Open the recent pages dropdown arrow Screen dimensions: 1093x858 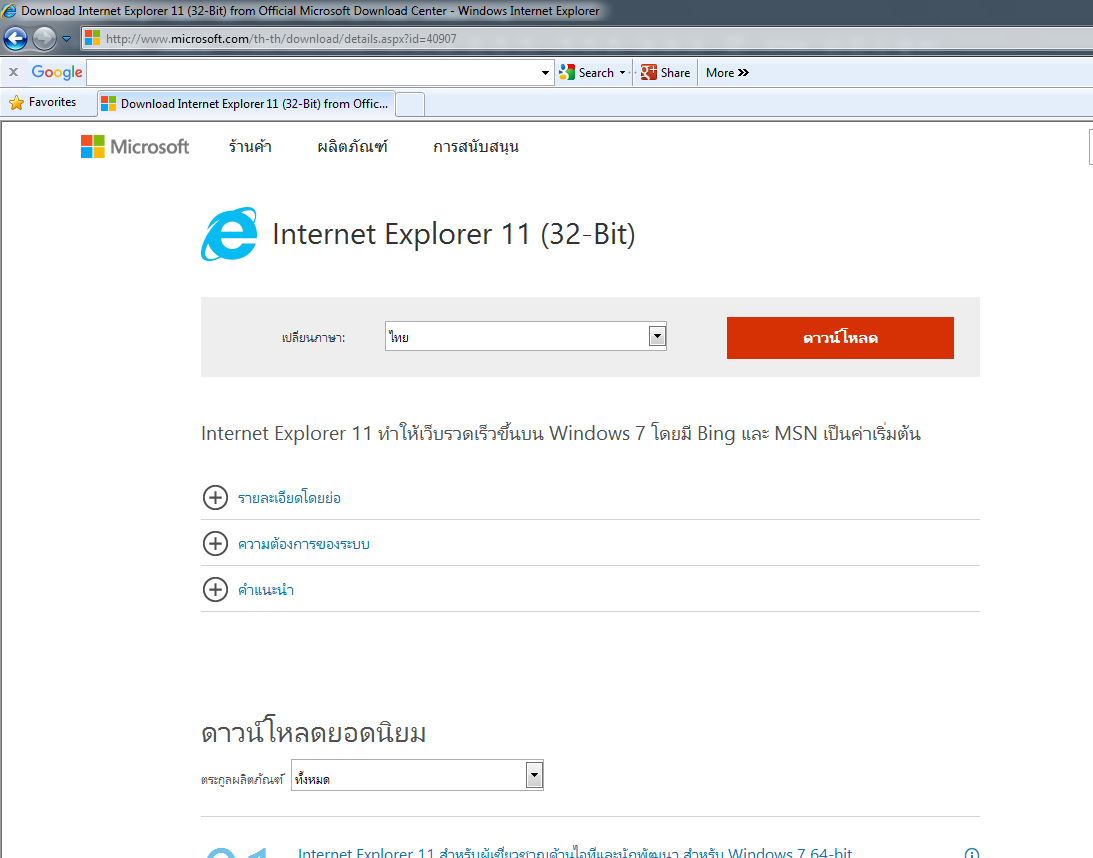(x=66, y=39)
